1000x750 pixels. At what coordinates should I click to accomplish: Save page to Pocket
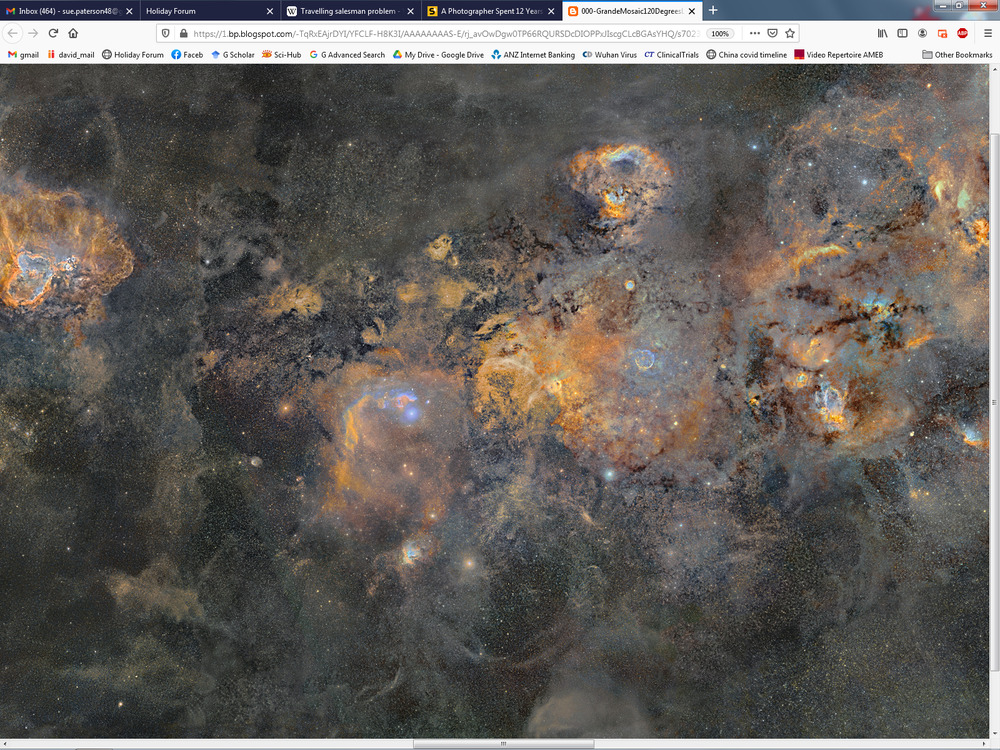tap(772, 33)
